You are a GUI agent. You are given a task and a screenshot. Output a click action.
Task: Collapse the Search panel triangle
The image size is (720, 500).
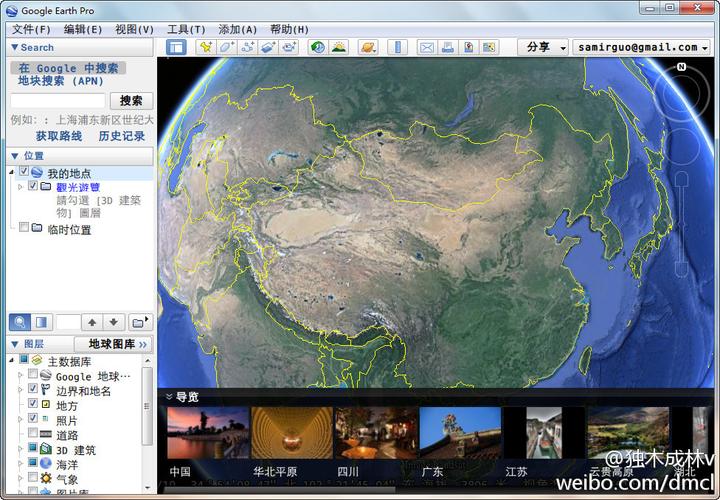(14, 47)
